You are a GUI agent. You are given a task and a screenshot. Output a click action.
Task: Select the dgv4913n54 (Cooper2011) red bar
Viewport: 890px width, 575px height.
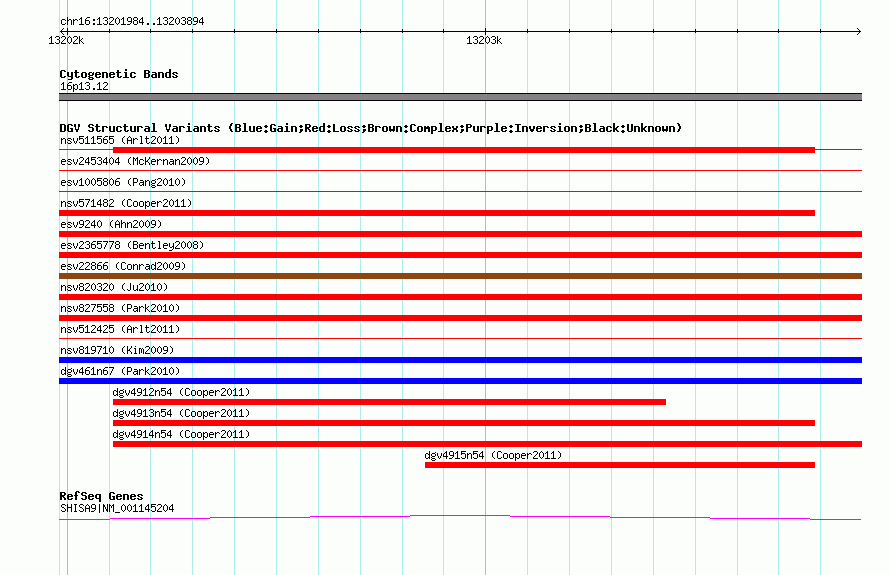[464, 423]
